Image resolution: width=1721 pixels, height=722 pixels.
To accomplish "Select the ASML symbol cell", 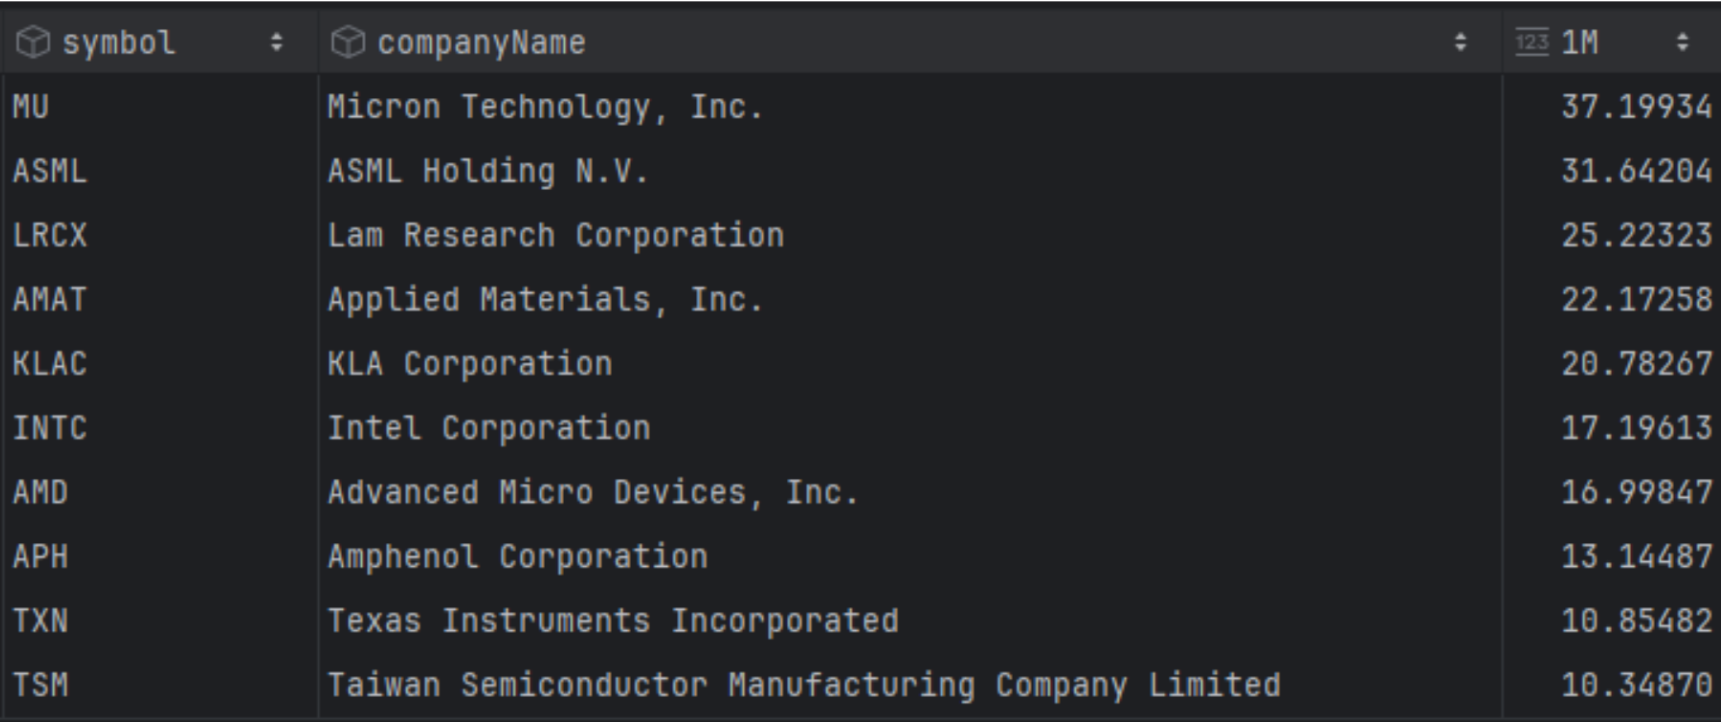I will tap(50, 171).
